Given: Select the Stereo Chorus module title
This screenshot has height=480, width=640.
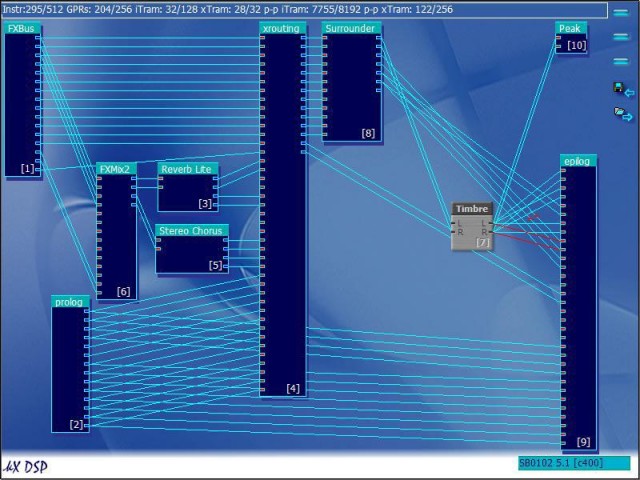Looking at the screenshot, I should 192,231.
